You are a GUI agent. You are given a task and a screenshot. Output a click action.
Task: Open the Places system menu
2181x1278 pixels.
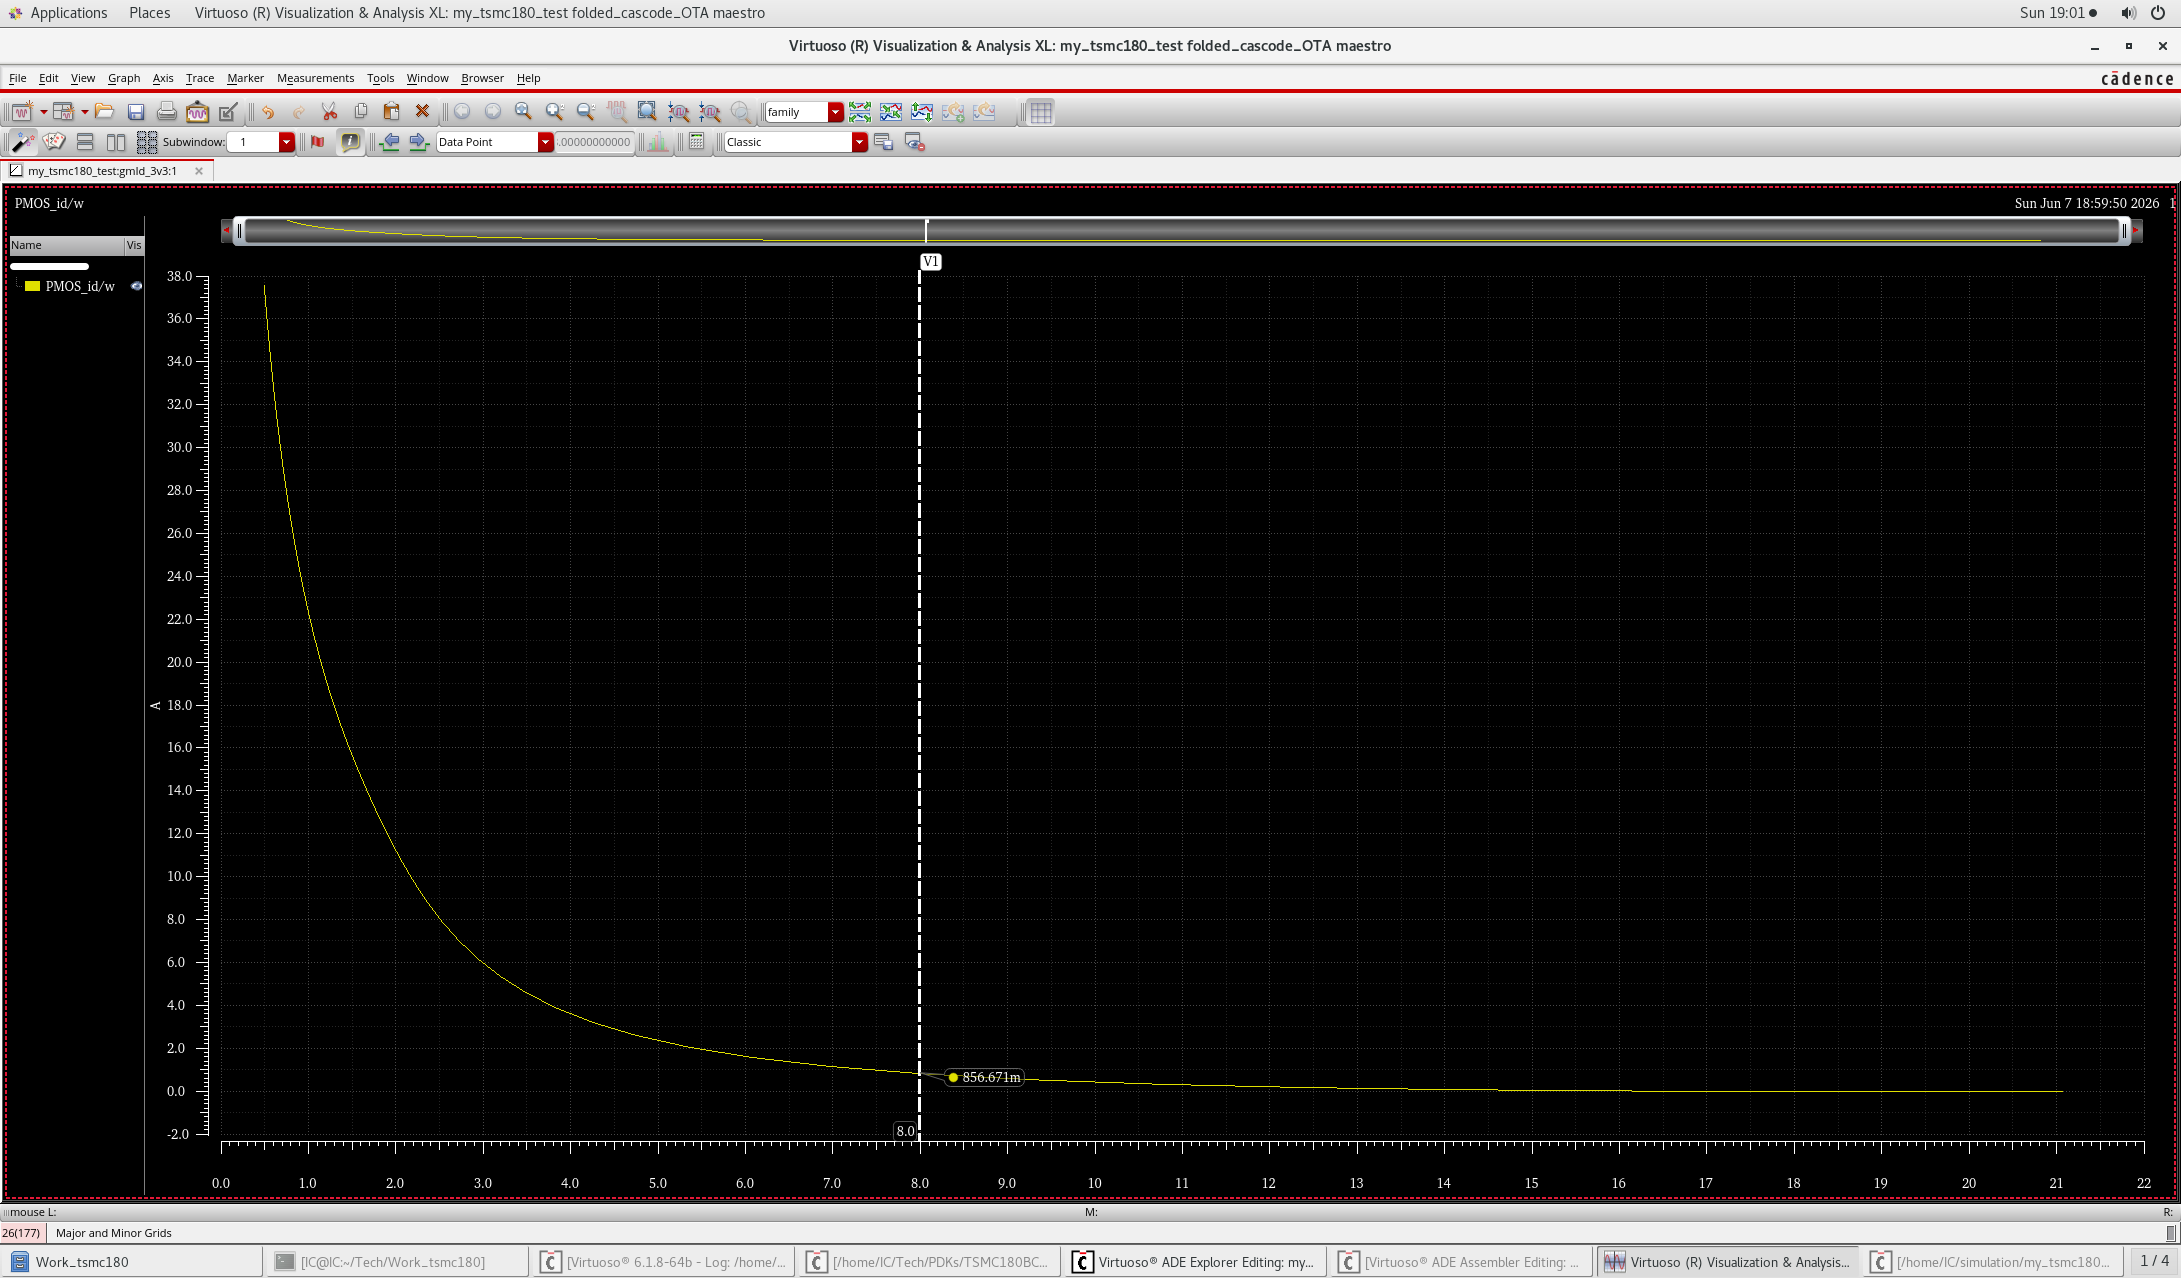coord(149,13)
